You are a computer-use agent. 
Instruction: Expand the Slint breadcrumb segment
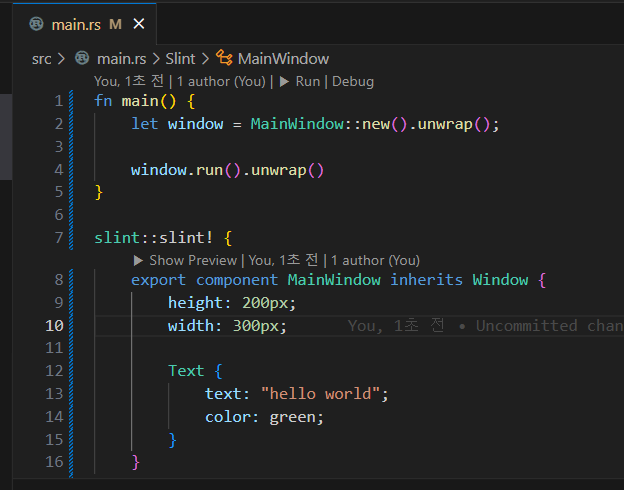tap(181, 59)
